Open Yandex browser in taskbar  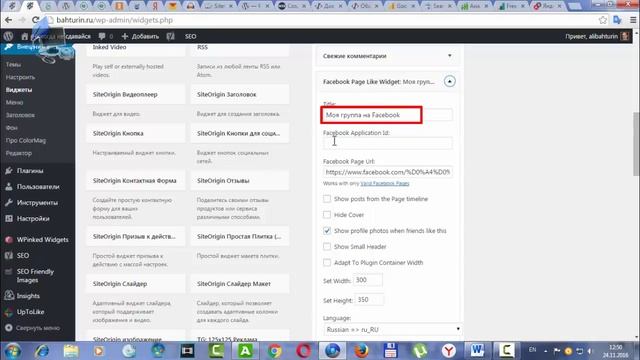[449, 351]
